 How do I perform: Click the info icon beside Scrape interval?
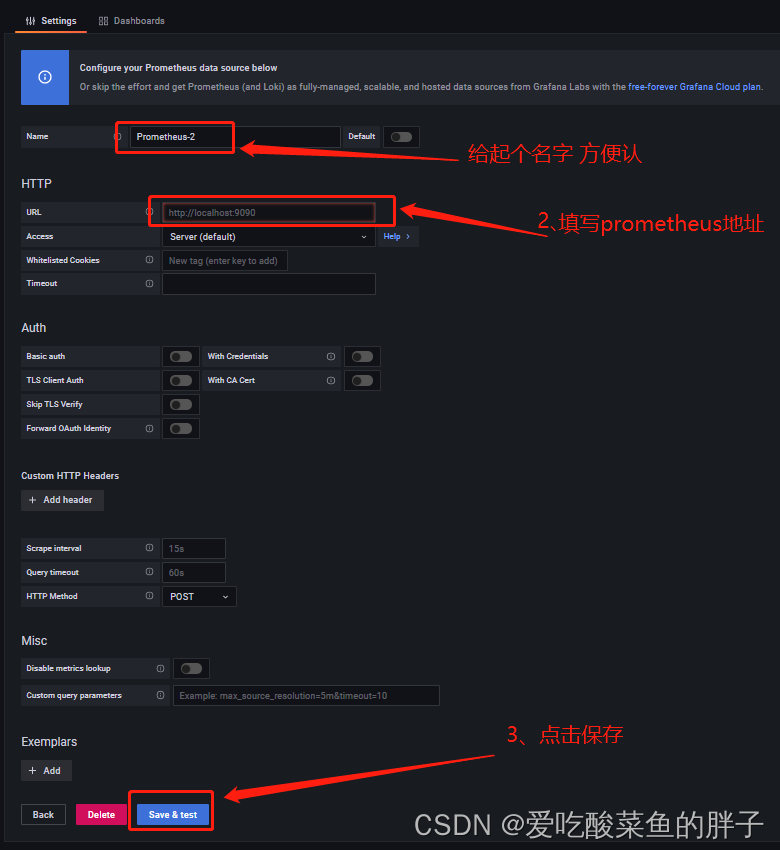[150, 548]
